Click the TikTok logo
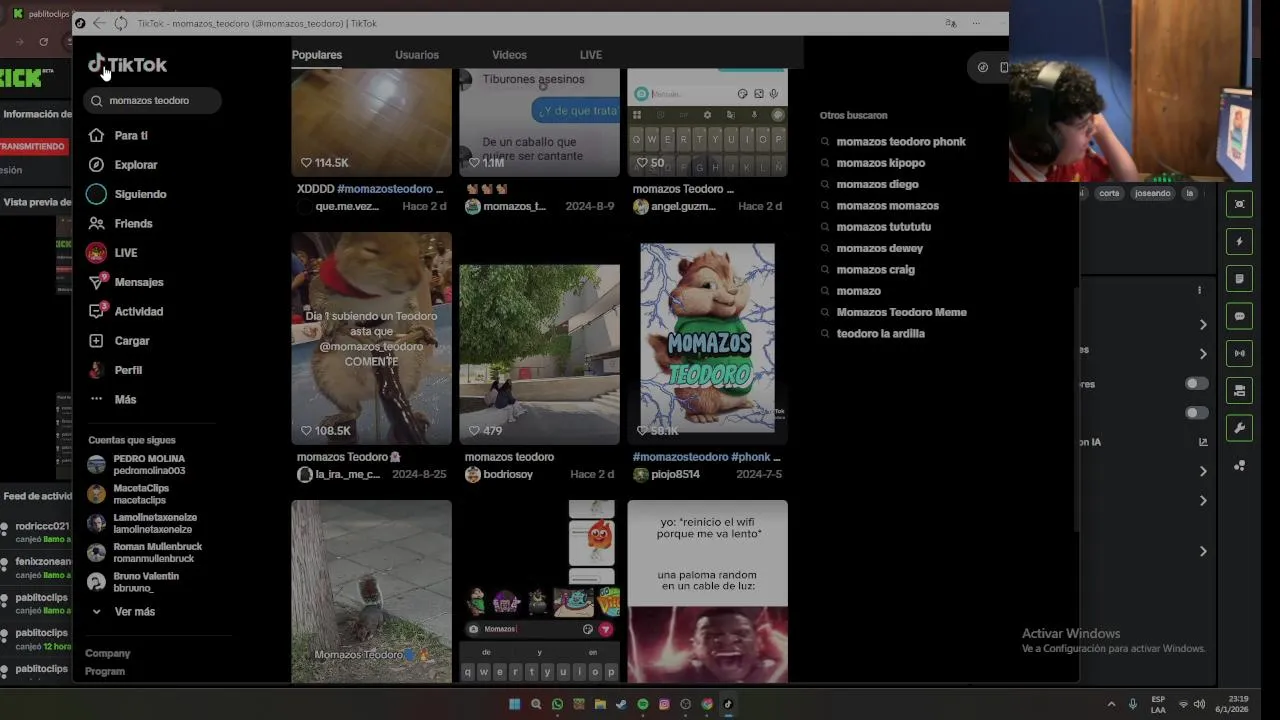The image size is (1280, 720). 127,65
